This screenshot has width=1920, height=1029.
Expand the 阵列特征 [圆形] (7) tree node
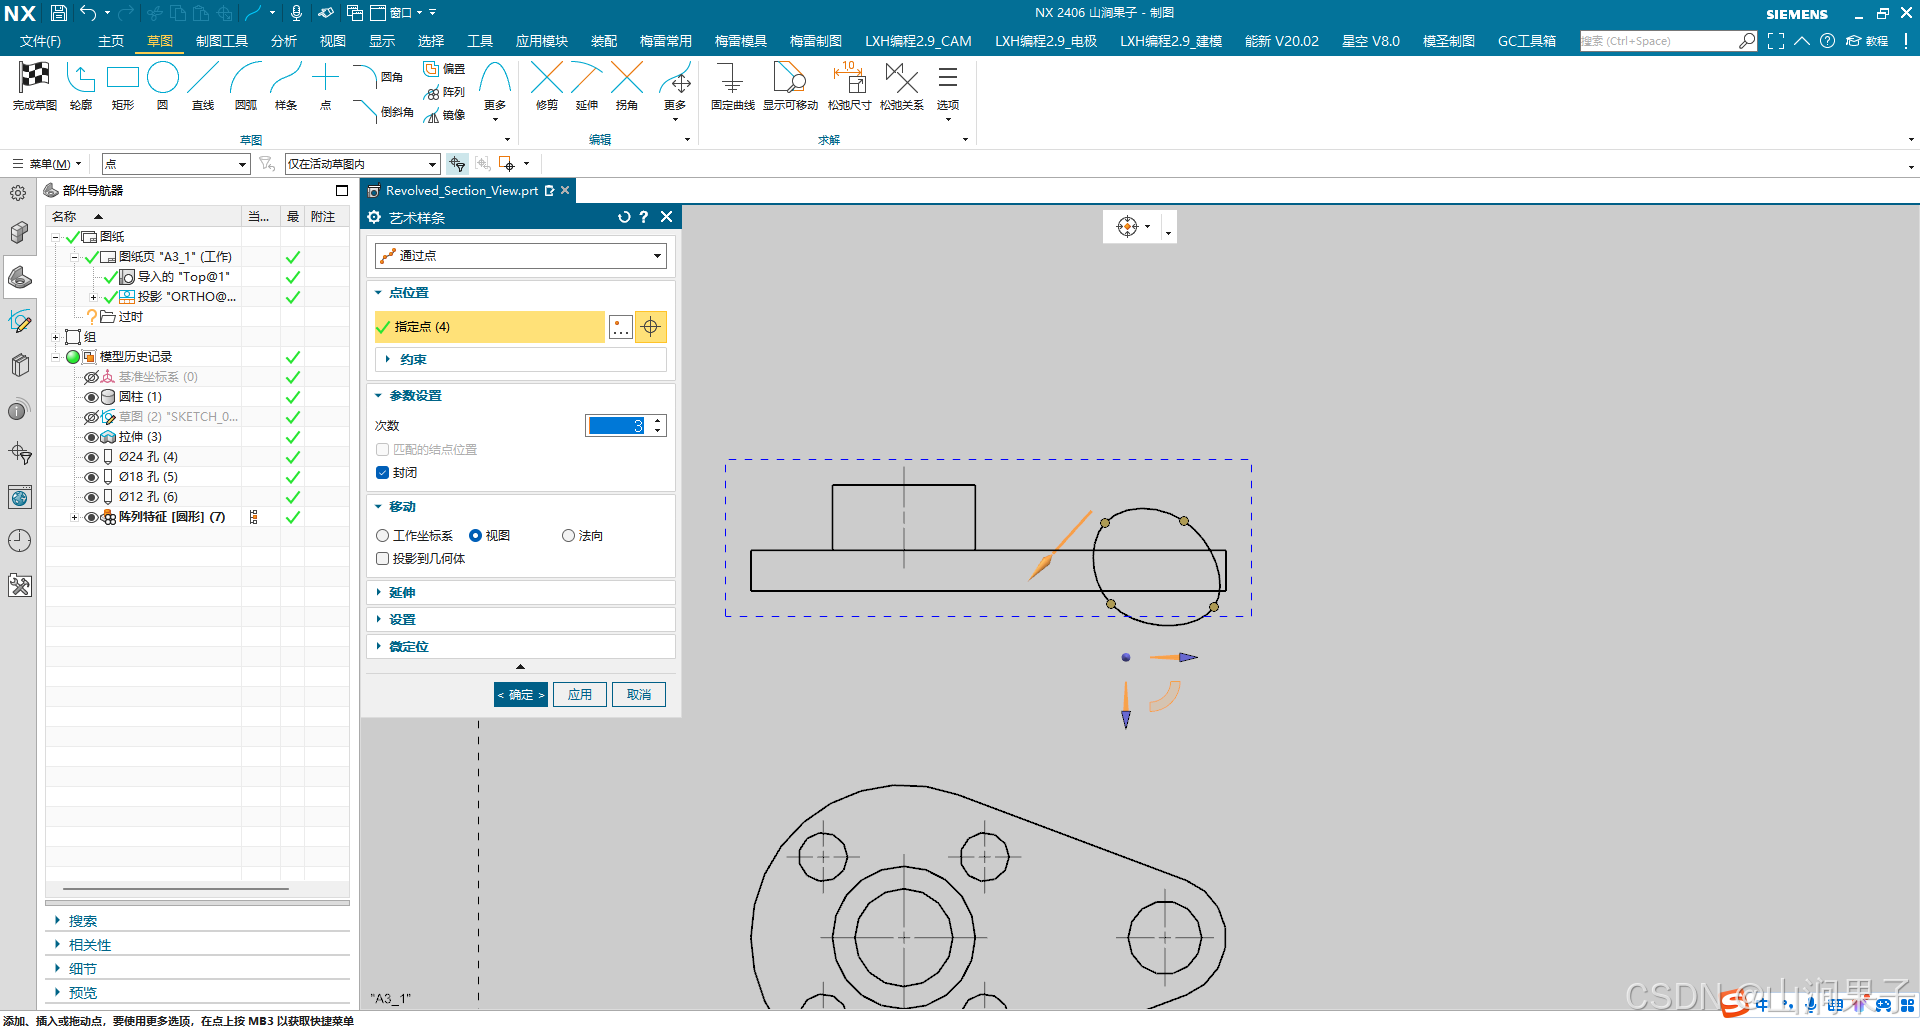point(74,517)
